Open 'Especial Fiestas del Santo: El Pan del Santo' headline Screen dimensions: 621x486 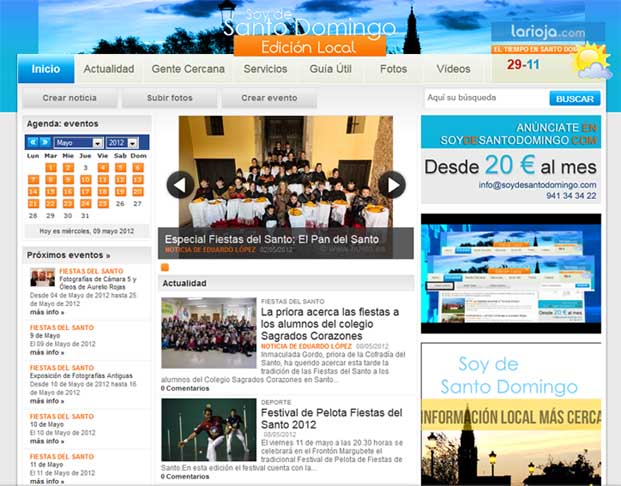pyautogui.click(x=272, y=239)
